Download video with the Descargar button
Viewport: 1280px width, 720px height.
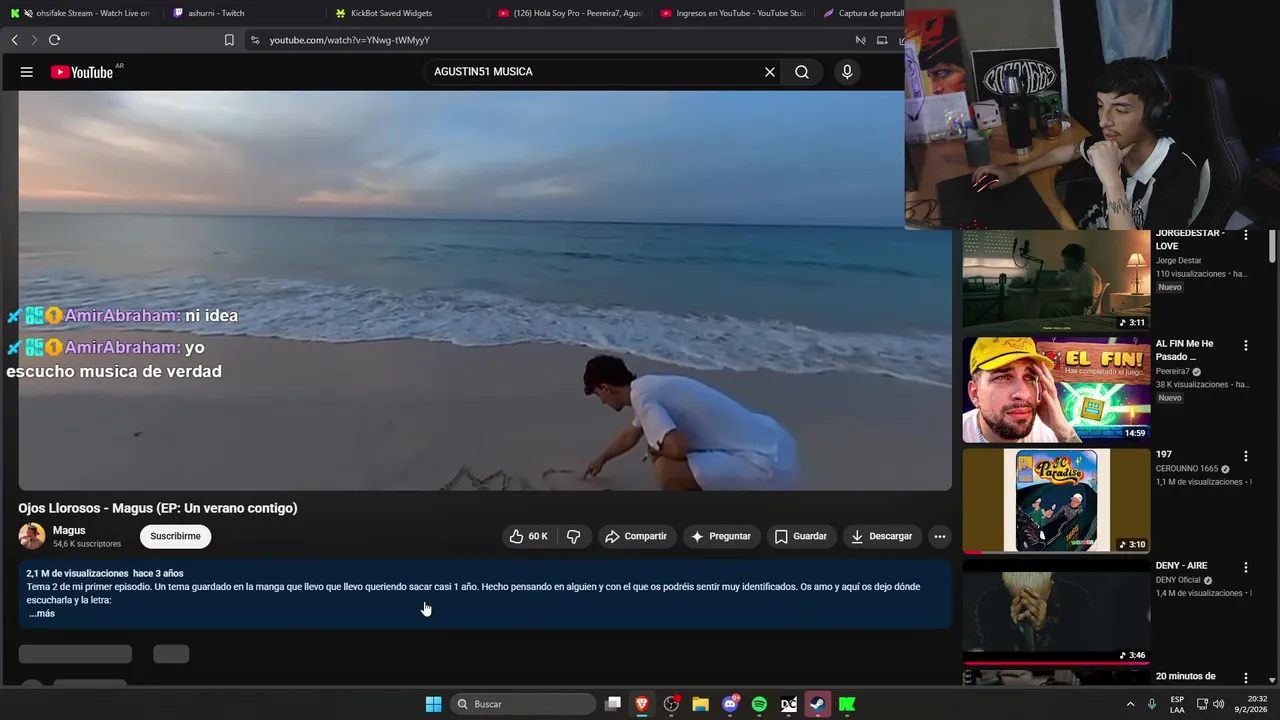pyautogui.click(x=881, y=537)
